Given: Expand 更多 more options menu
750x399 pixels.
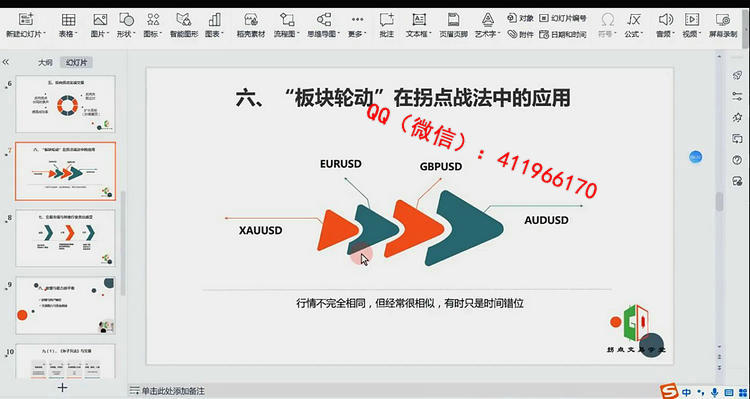Looking at the screenshot, I should point(357,25).
